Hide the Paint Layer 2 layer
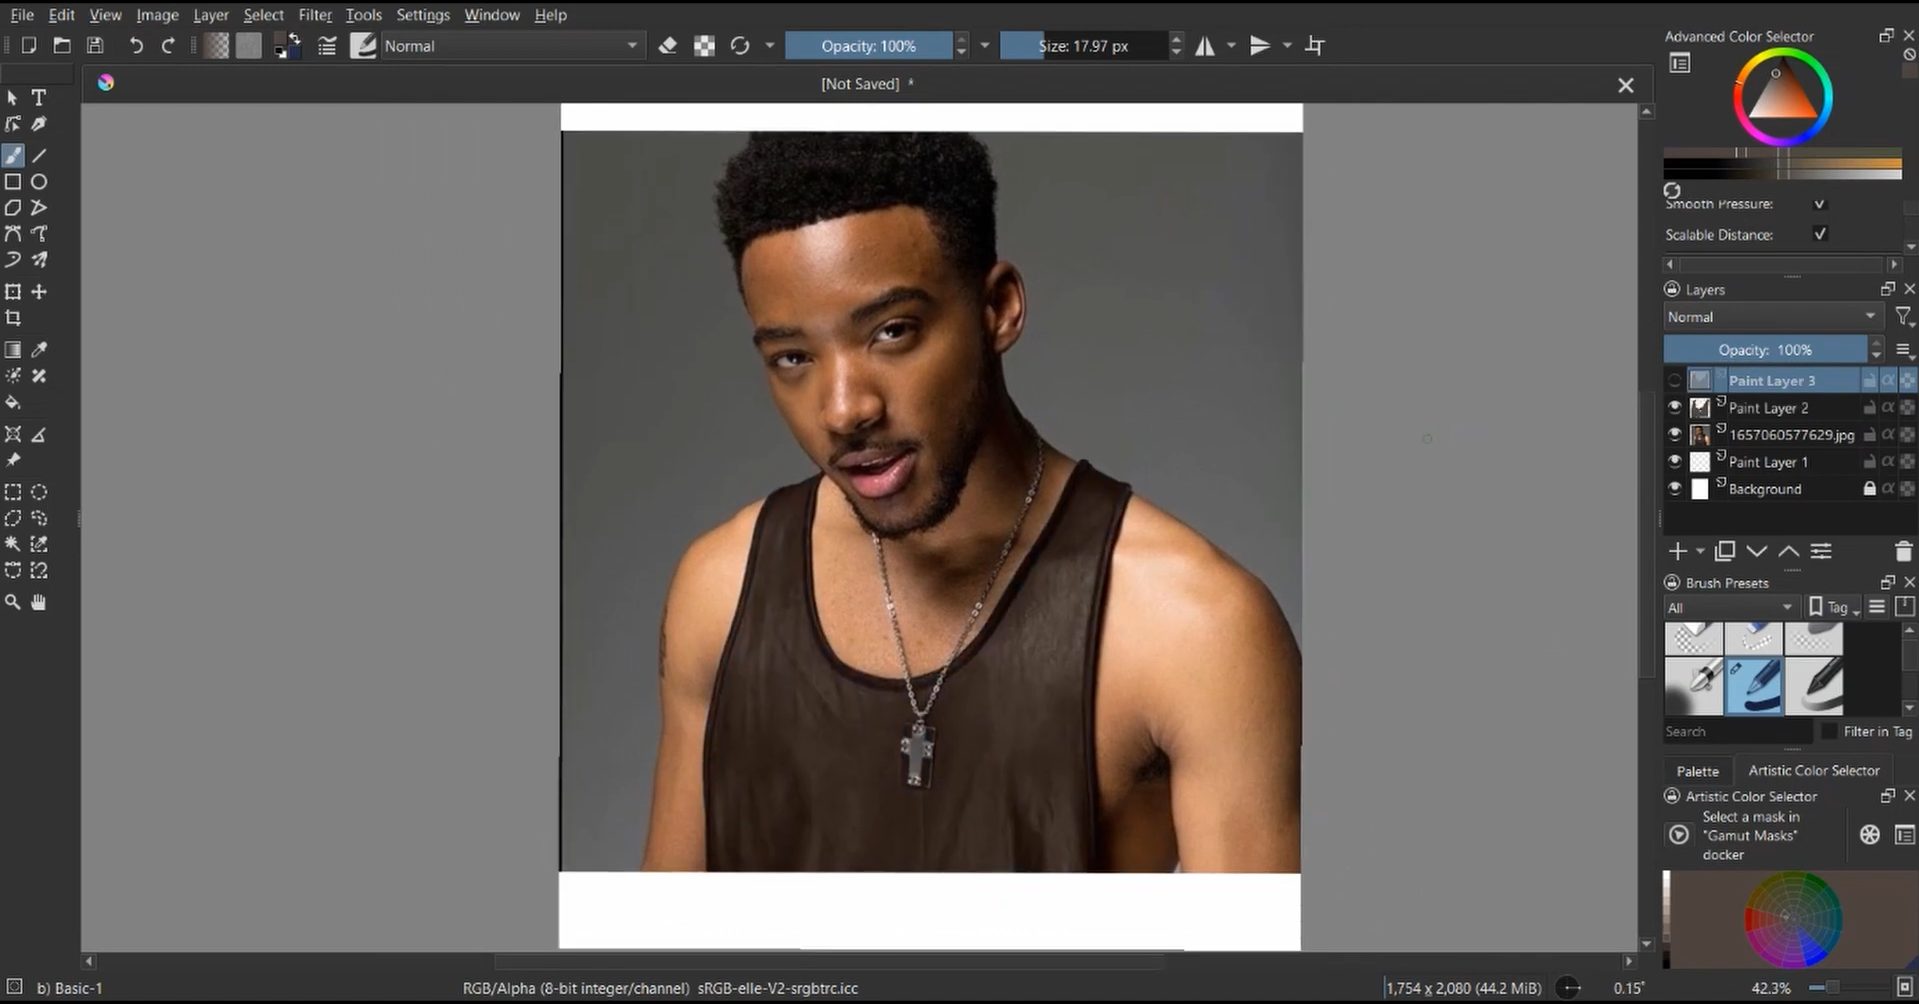The image size is (1919, 1004). [1675, 407]
